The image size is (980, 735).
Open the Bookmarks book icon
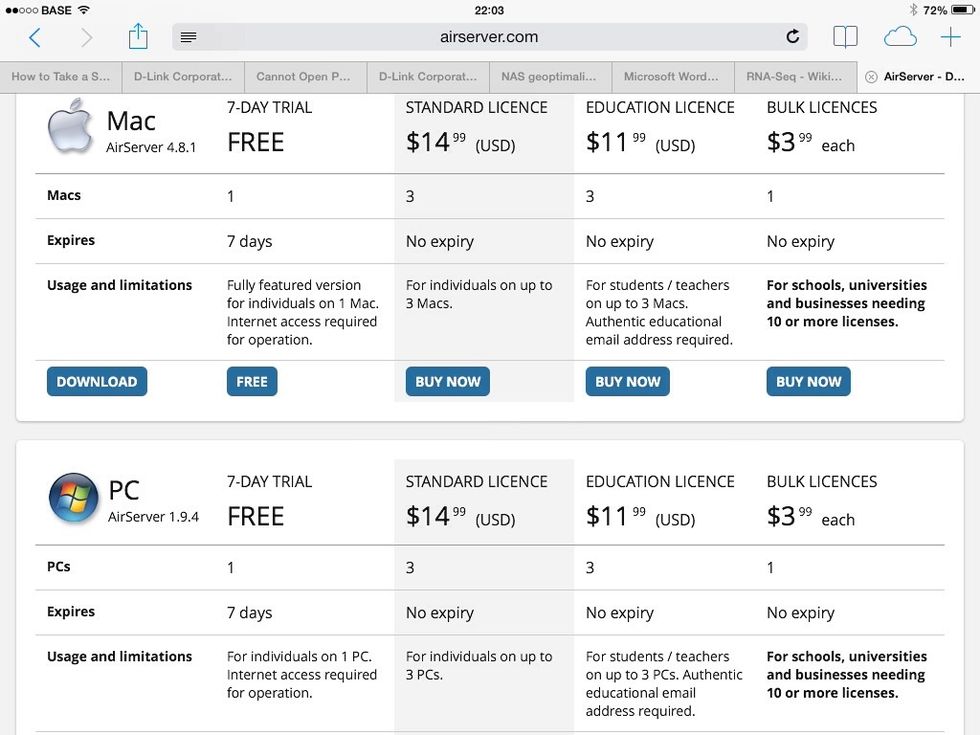tap(845, 37)
